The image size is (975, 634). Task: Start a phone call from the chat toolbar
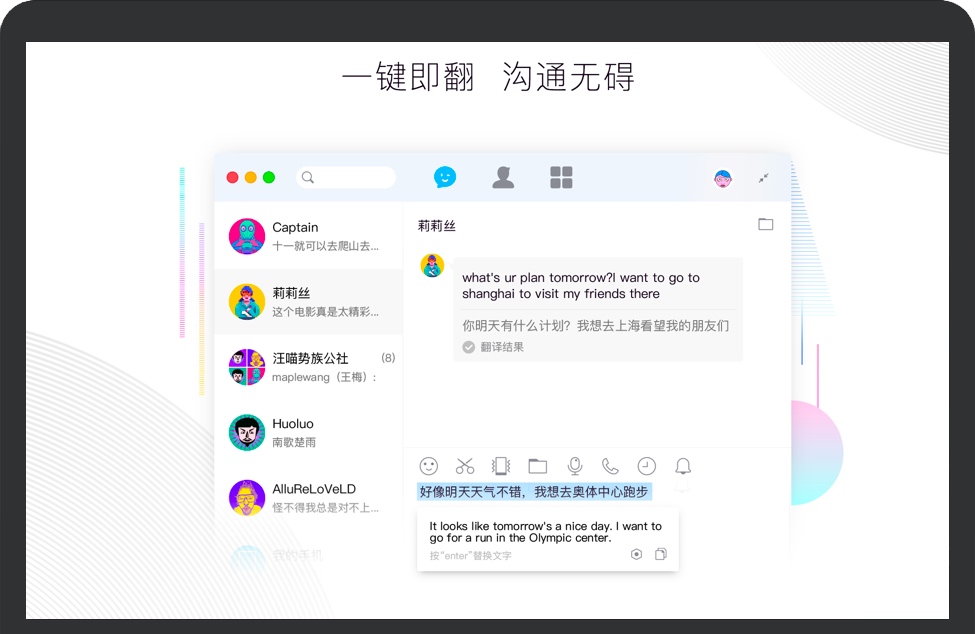610,466
